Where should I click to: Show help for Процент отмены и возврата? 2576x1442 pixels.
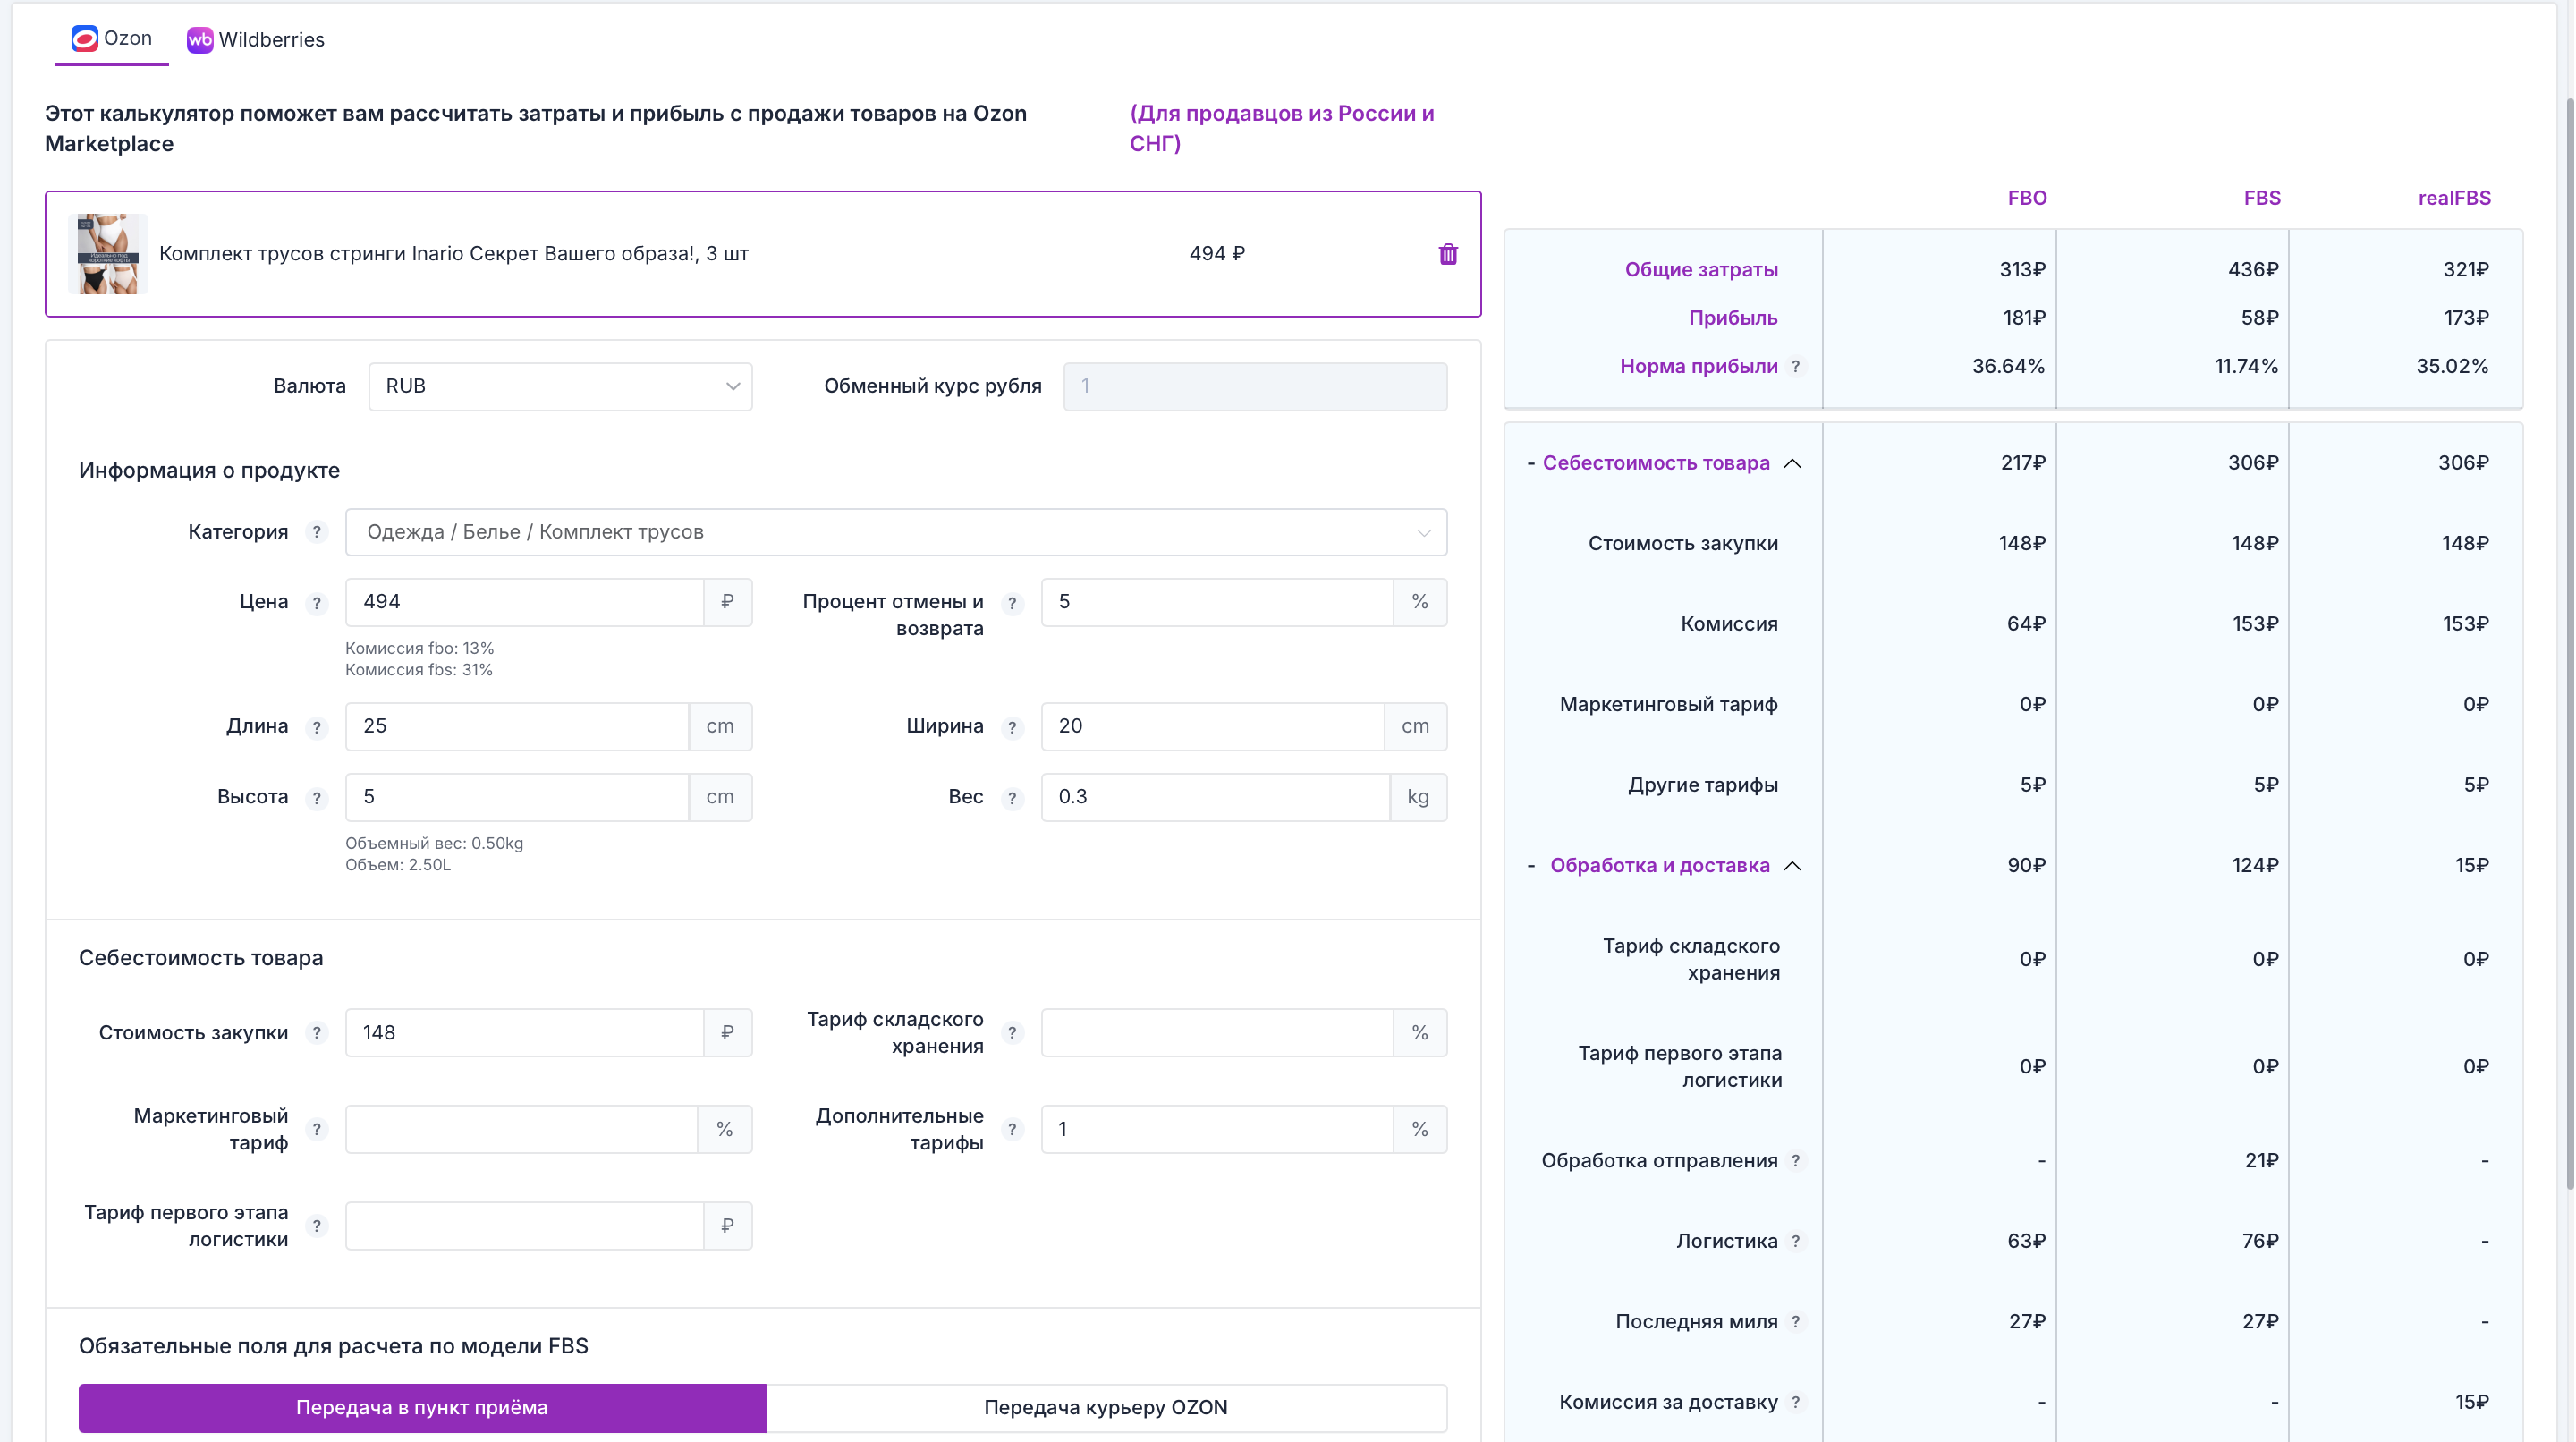(1012, 603)
